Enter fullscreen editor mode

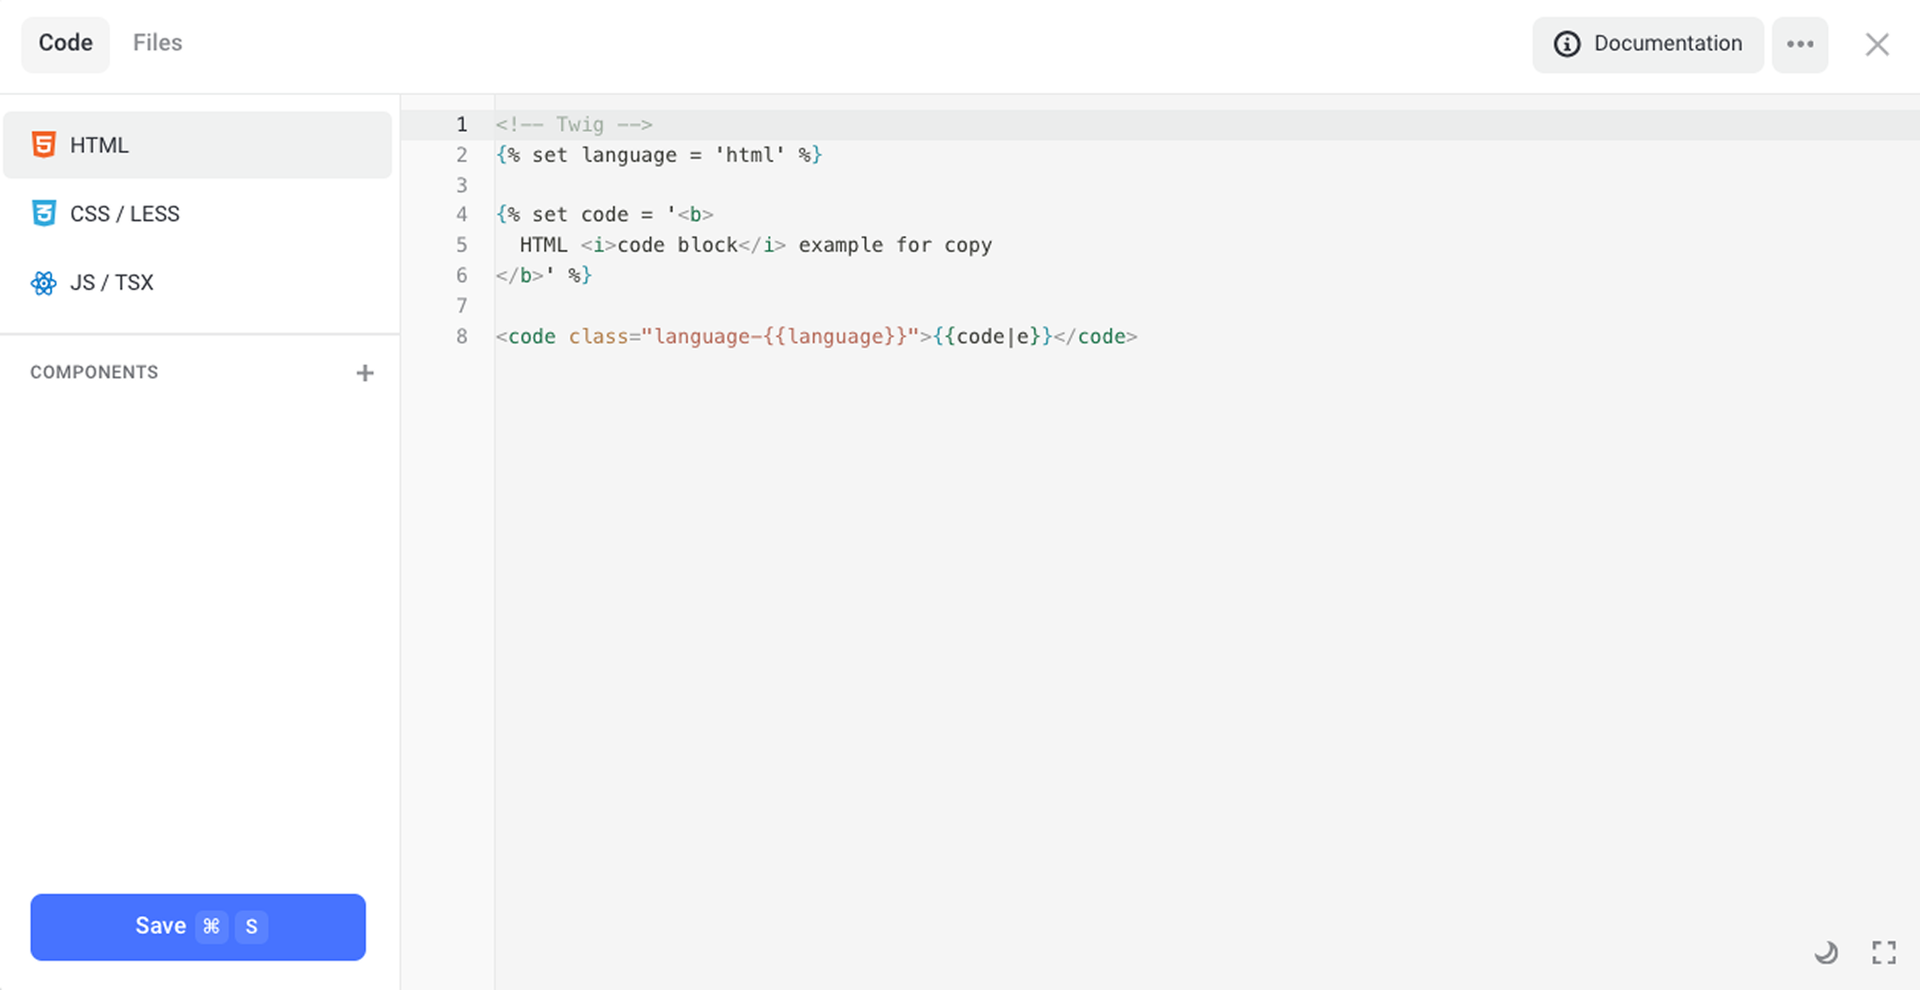coord(1884,953)
